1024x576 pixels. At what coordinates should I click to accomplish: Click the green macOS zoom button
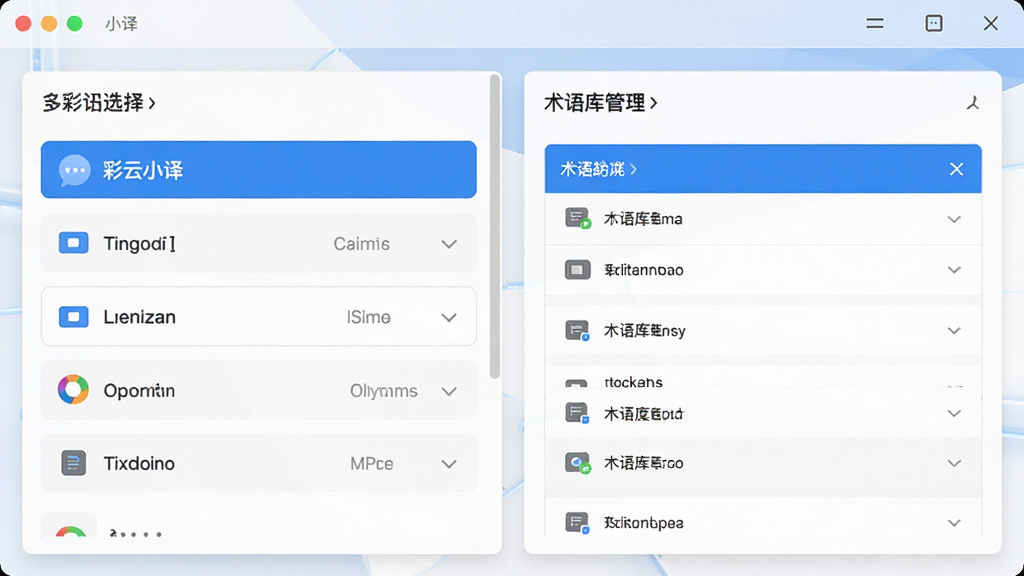75,24
